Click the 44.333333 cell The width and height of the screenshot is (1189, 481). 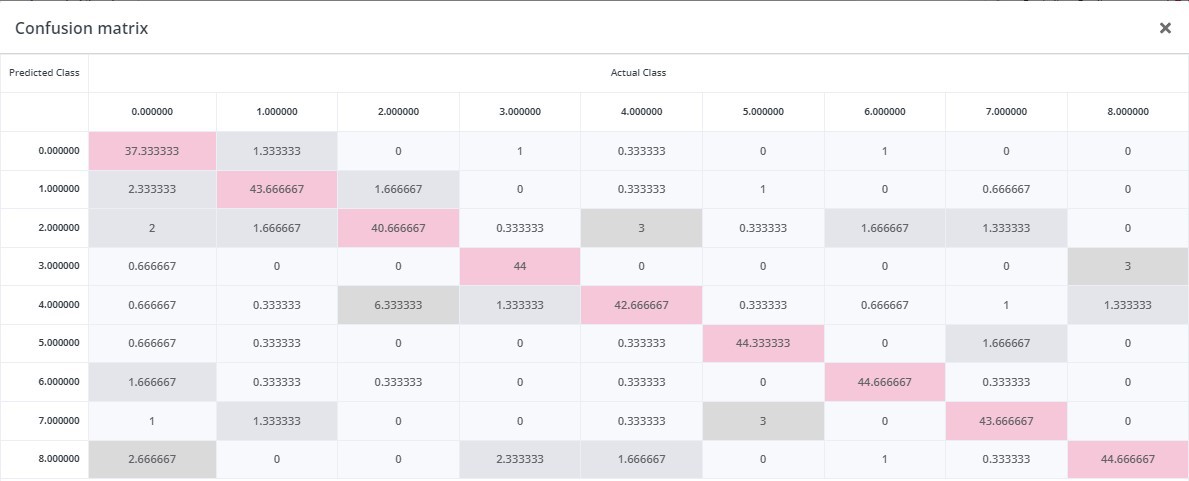[x=763, y=343]
